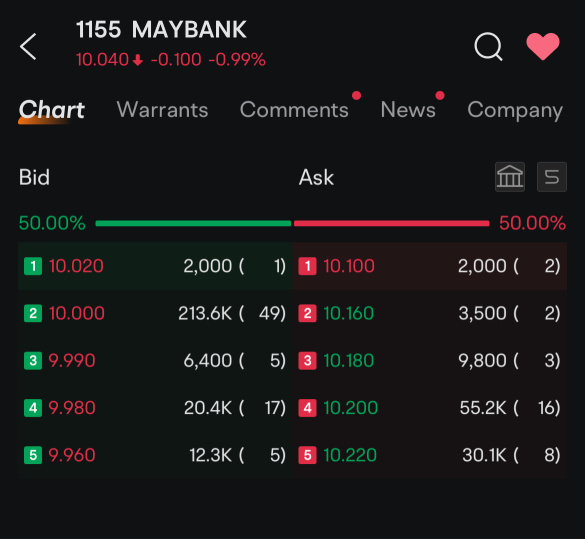
Task: Change depth with the 5 levels icon
Action: (x=552, y=177)
